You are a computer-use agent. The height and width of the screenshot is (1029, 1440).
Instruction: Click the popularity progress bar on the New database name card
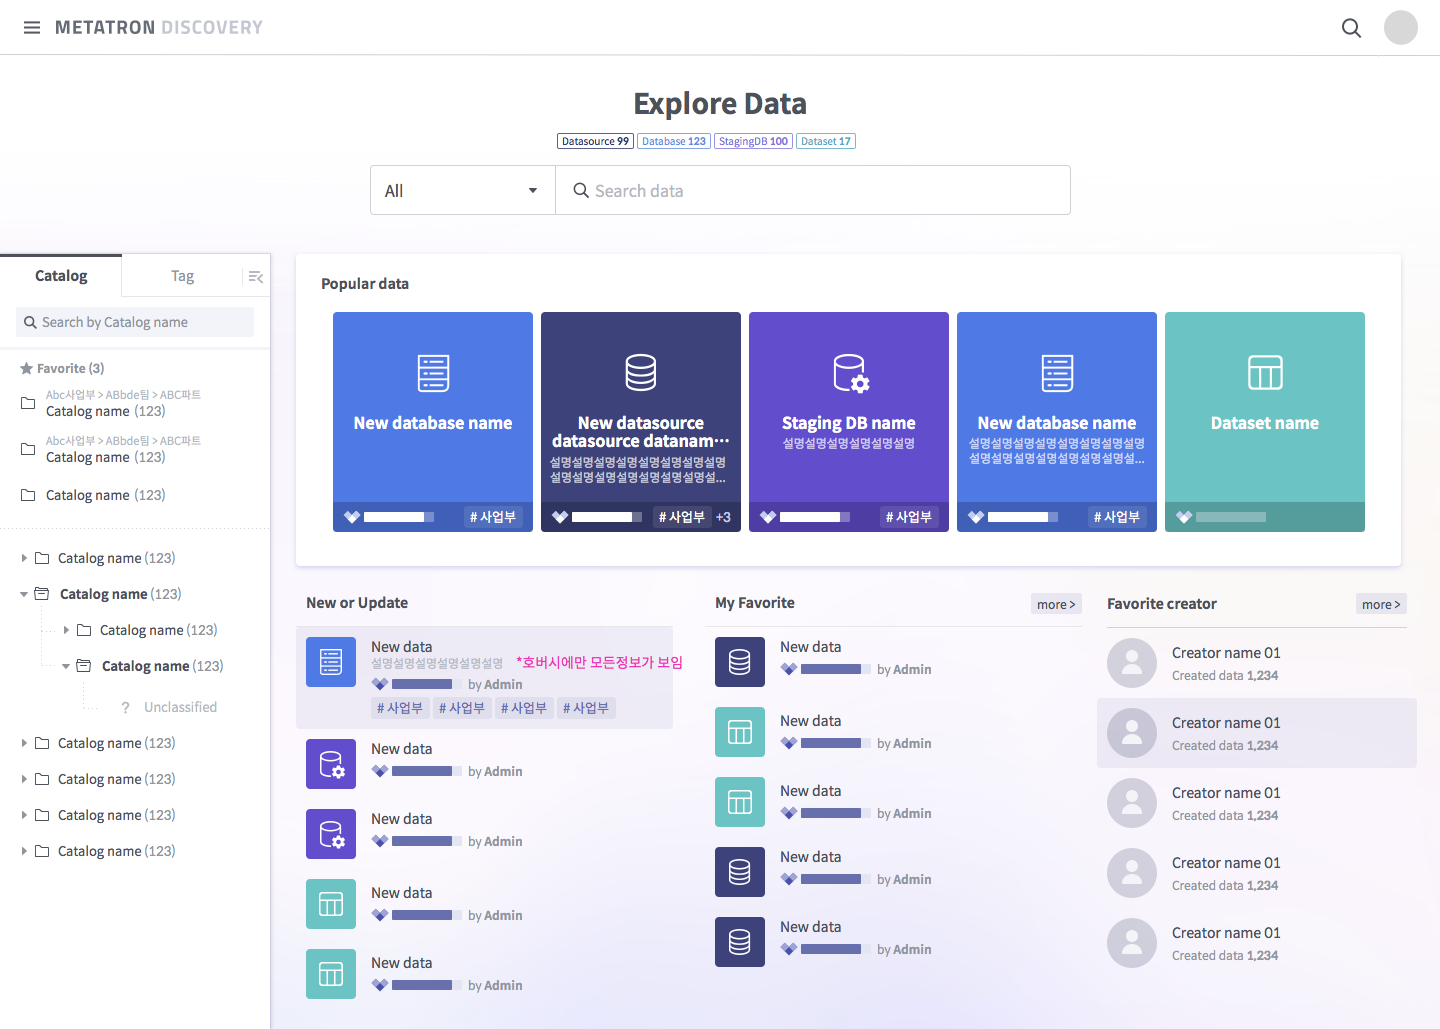point(399,516)
